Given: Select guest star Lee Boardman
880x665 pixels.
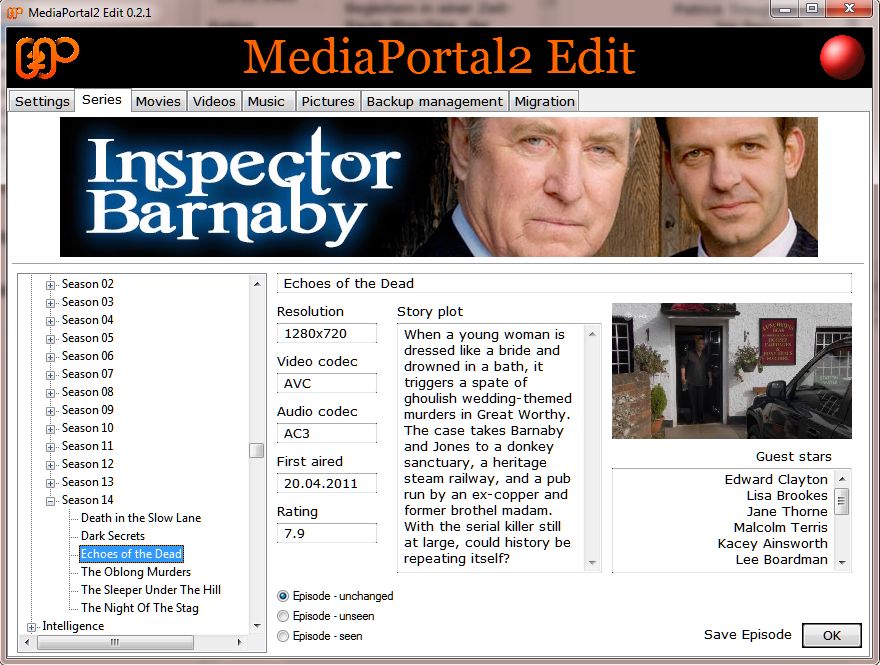Looking at the screenshot, I should click(x=782, y=559).
